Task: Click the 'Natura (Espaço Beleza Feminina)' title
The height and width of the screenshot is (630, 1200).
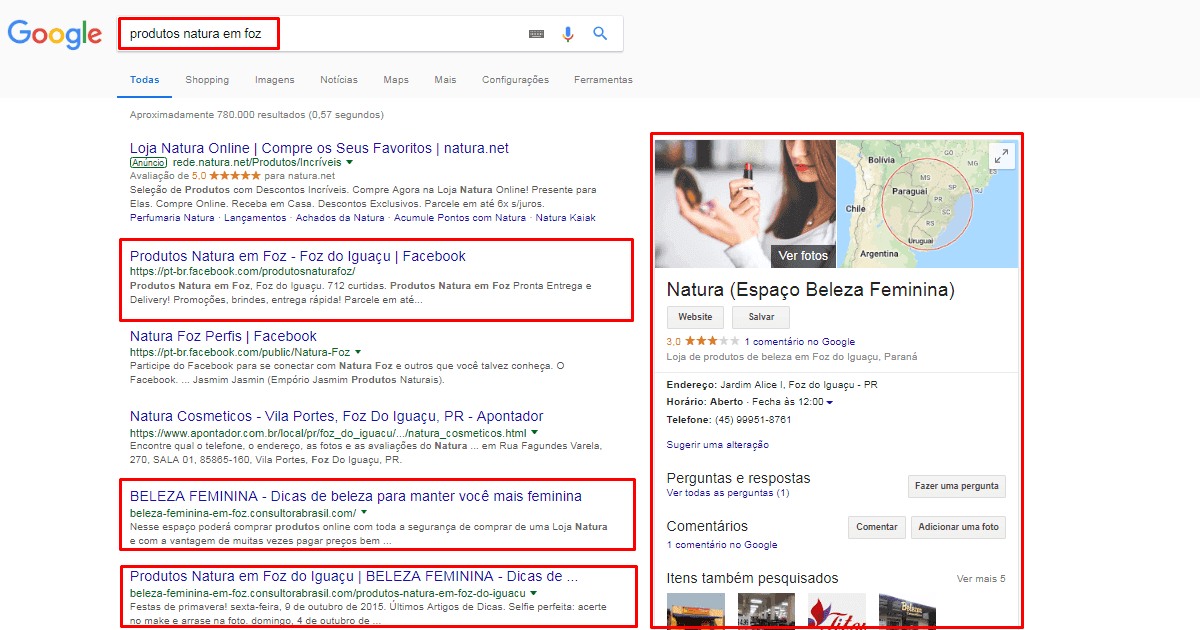Action: coord(811,290)
